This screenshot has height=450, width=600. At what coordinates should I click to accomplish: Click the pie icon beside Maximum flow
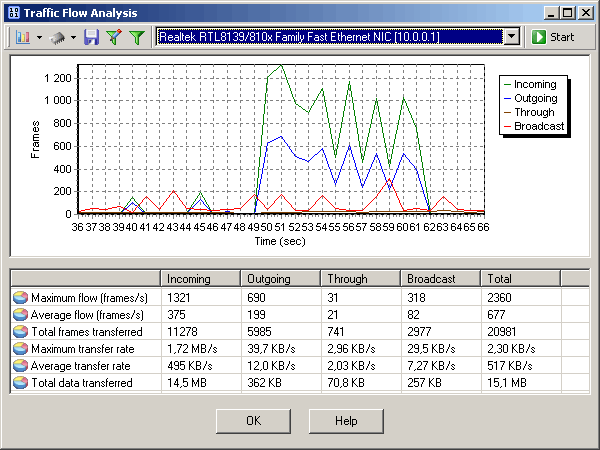(20, 298)
